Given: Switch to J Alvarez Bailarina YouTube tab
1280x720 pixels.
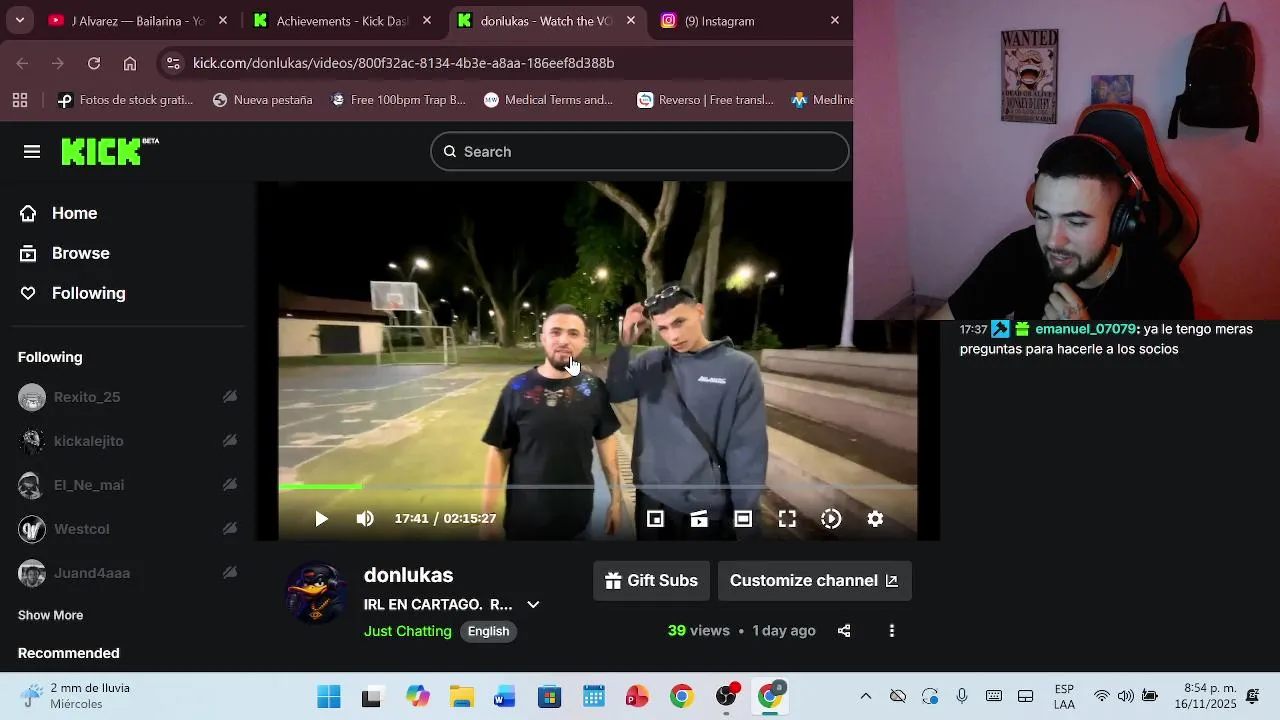Looking at the screenshot, I should (x=139, y=21).
